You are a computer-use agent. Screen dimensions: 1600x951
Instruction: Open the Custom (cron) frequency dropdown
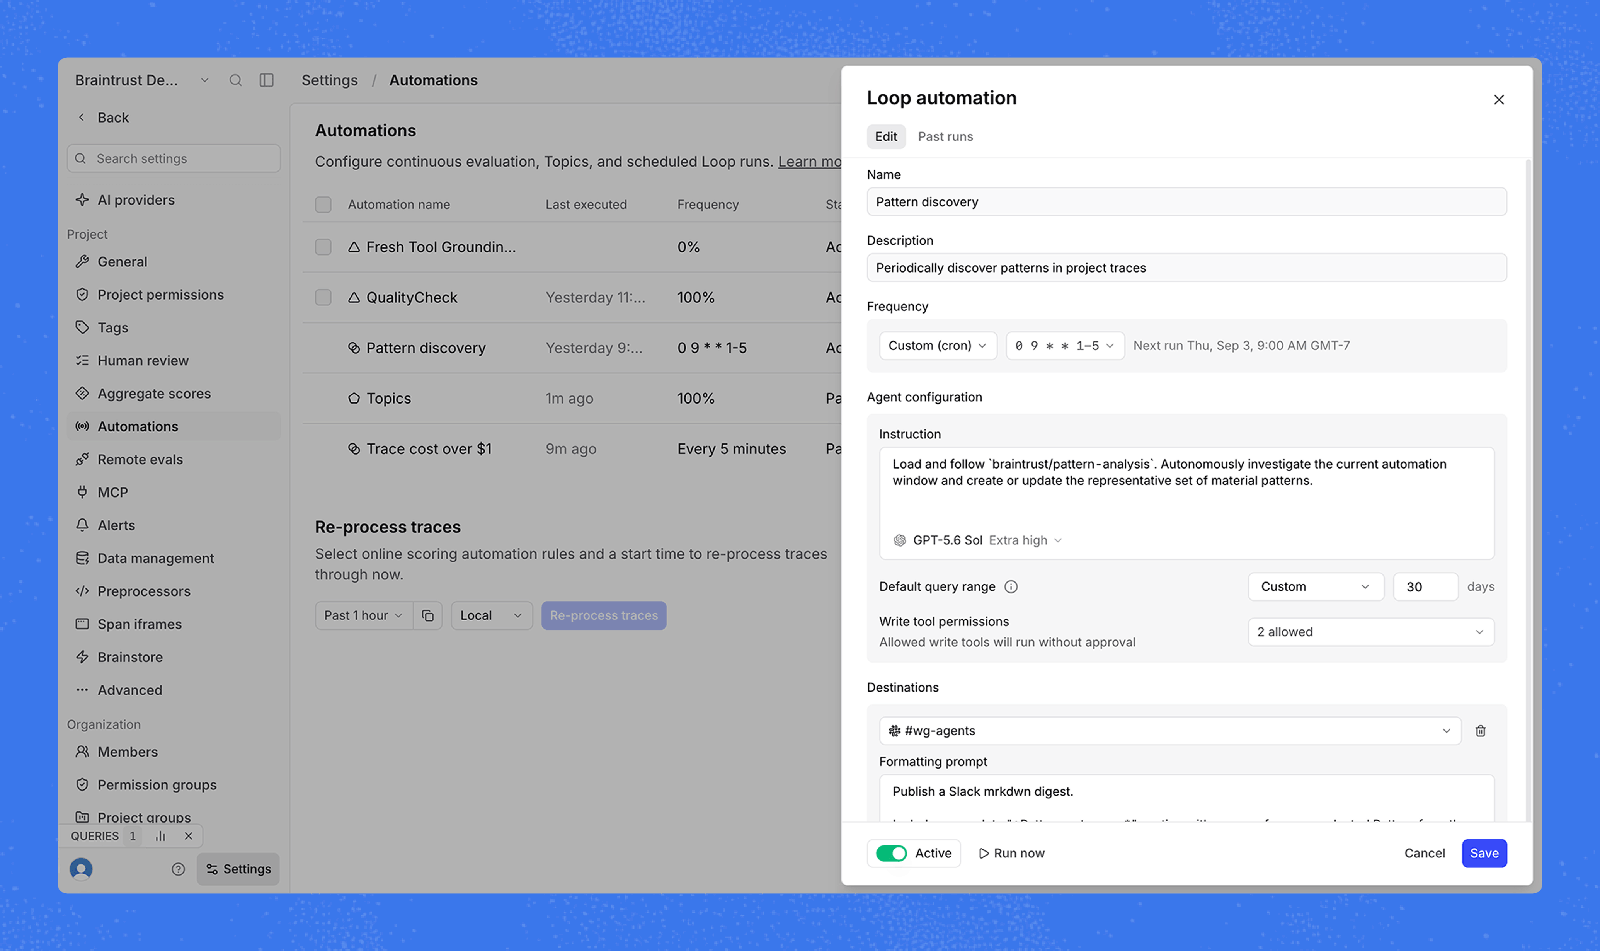coord(938,346)
